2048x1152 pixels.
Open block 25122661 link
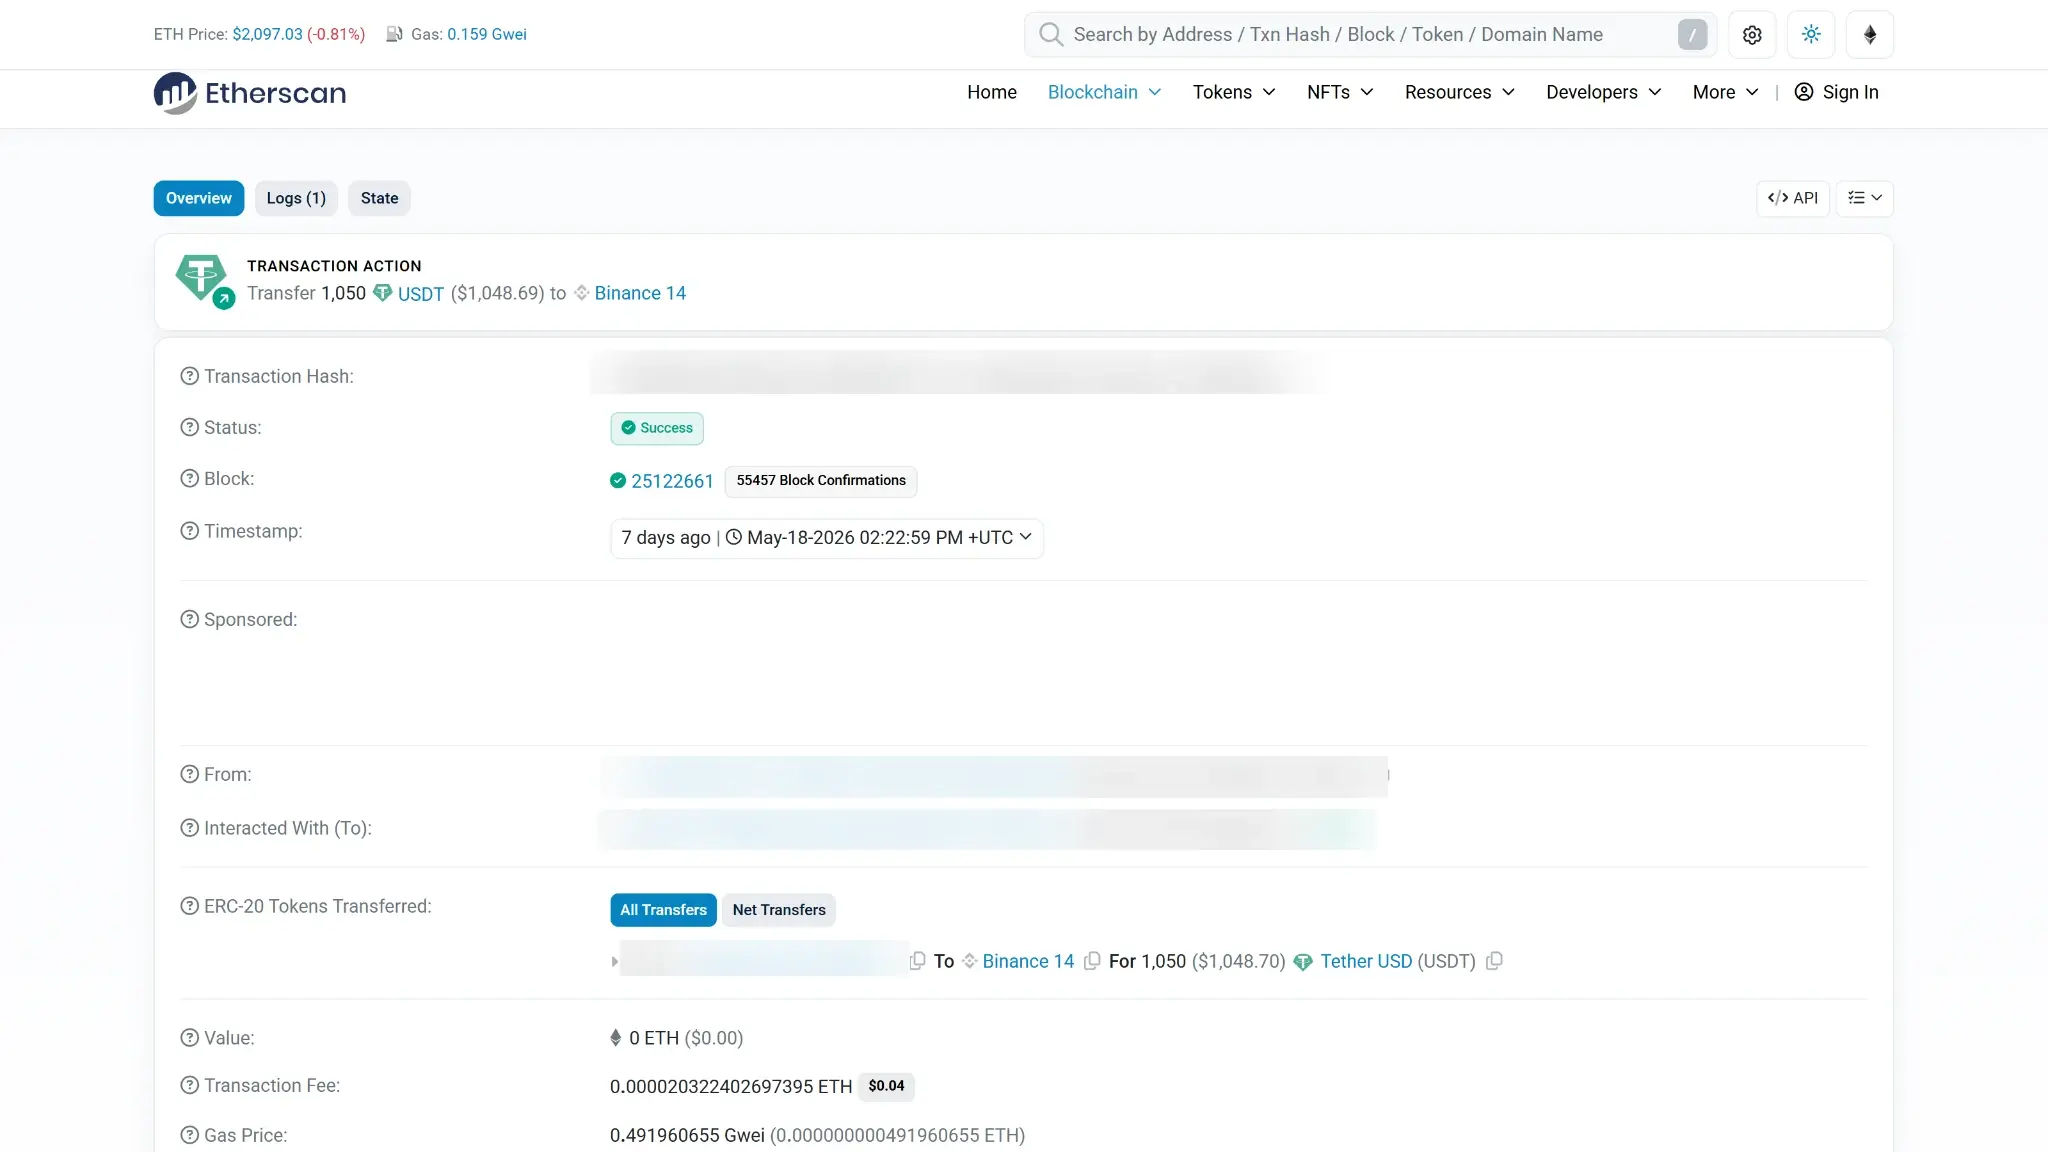[x=672, y=481]
